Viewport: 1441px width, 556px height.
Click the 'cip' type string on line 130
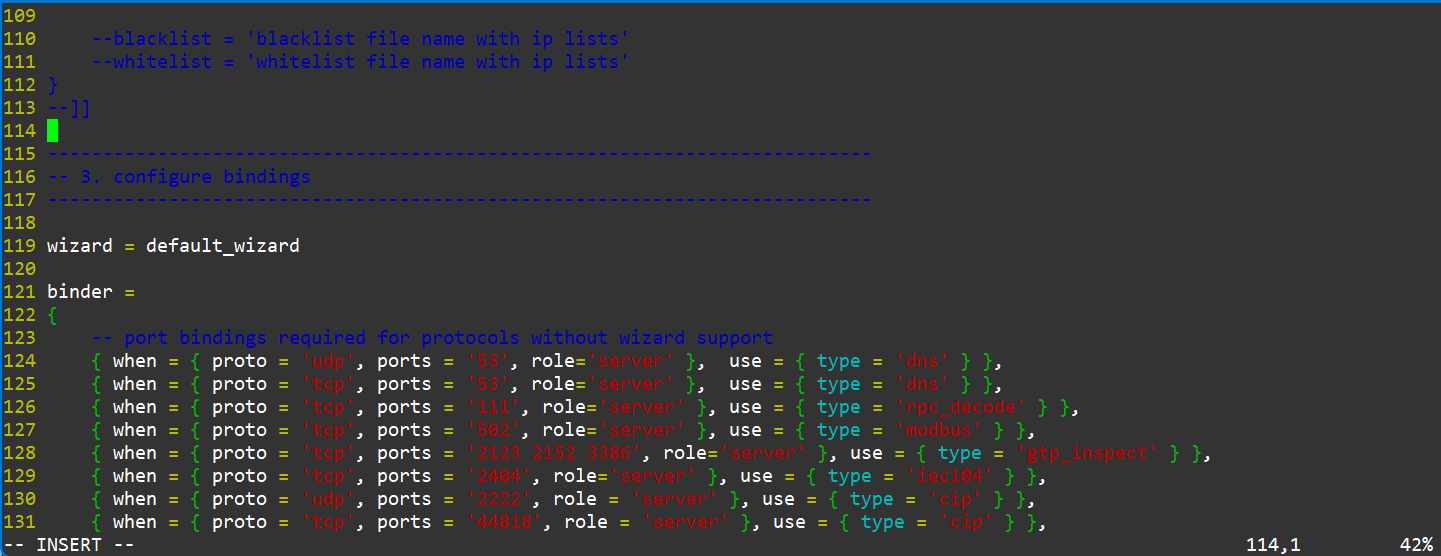point(956,499)
